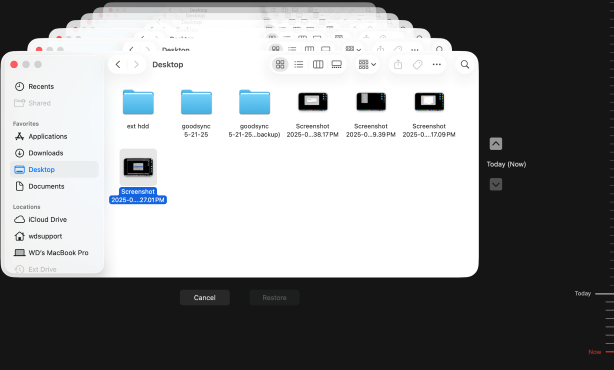This screenshot has width=614, height=370.
Task: Click the Today marker on the timeline
Action: coord(583,293)
